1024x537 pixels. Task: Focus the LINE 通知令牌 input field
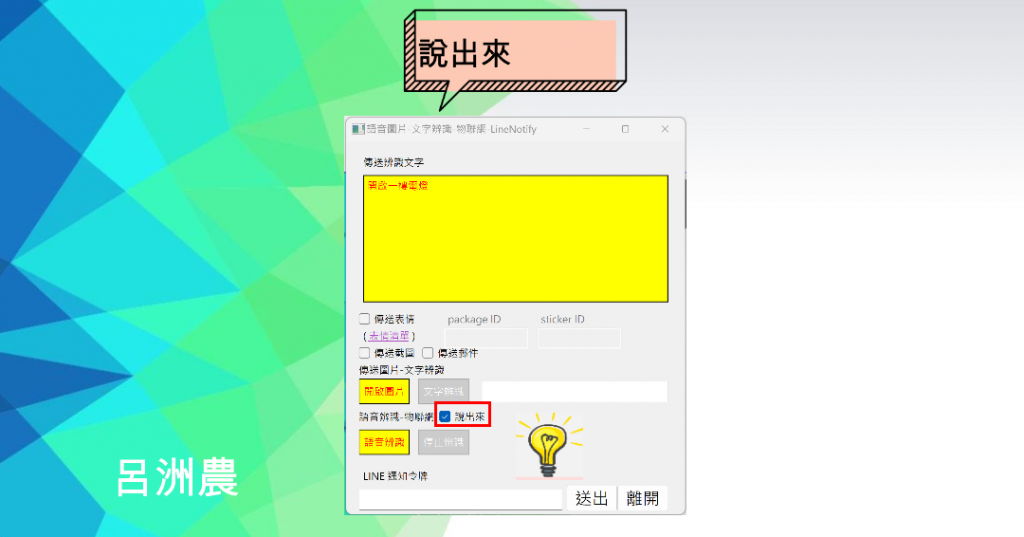[x=460, y=499]
